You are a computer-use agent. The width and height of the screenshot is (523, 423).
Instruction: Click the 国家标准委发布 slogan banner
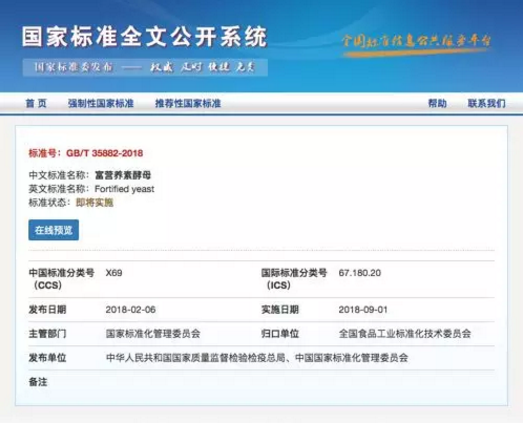click(x=145, y=67)
